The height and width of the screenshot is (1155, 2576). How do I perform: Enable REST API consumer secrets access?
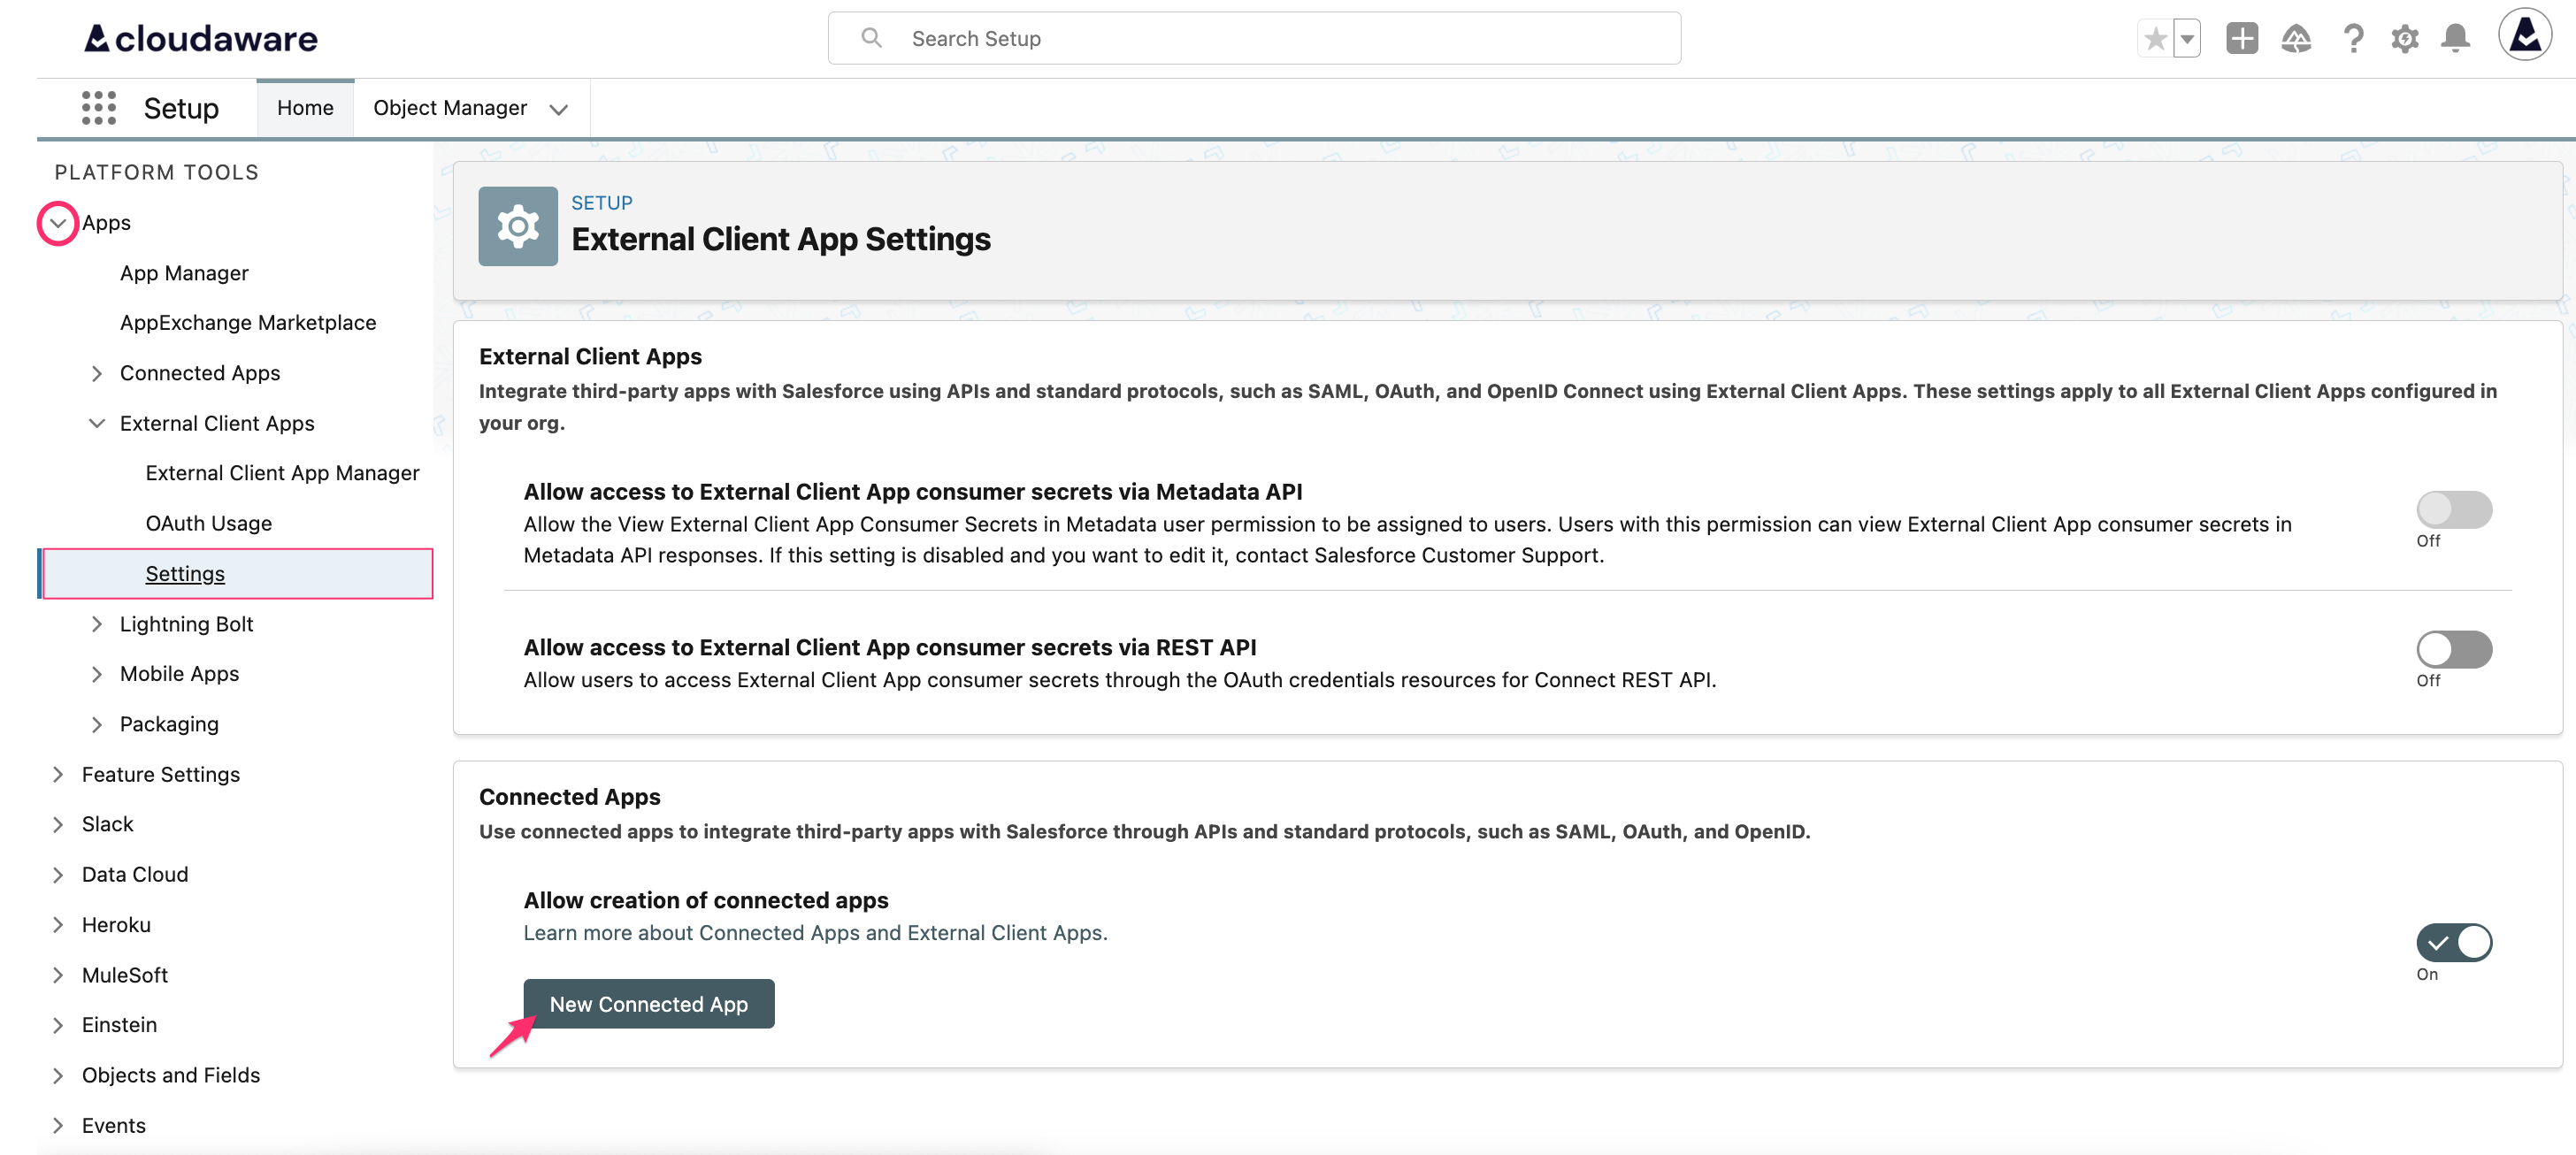pyautogui.click(x=2453, y=649)
